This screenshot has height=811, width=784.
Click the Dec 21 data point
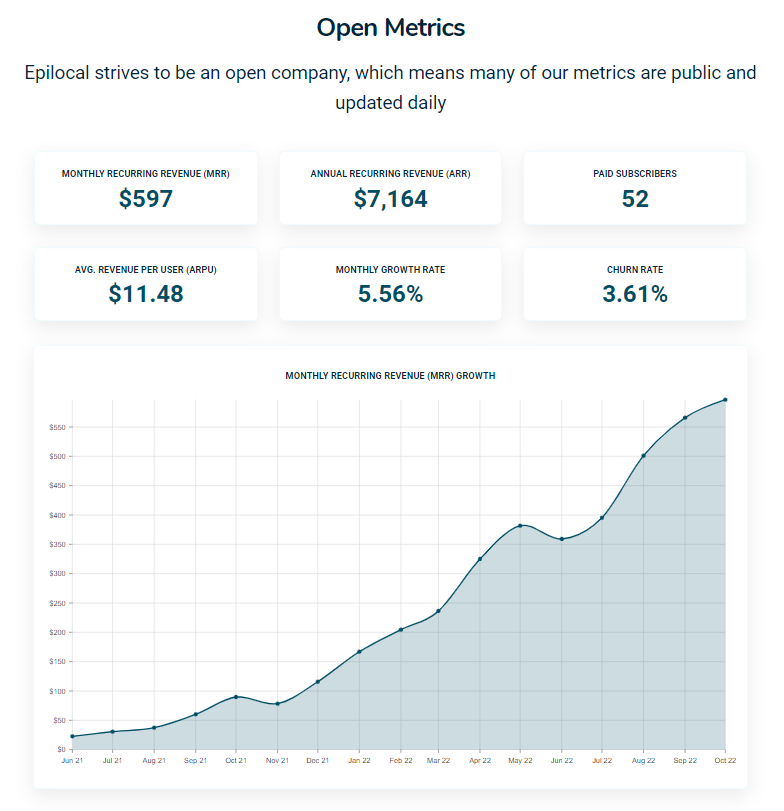point(318,682)
